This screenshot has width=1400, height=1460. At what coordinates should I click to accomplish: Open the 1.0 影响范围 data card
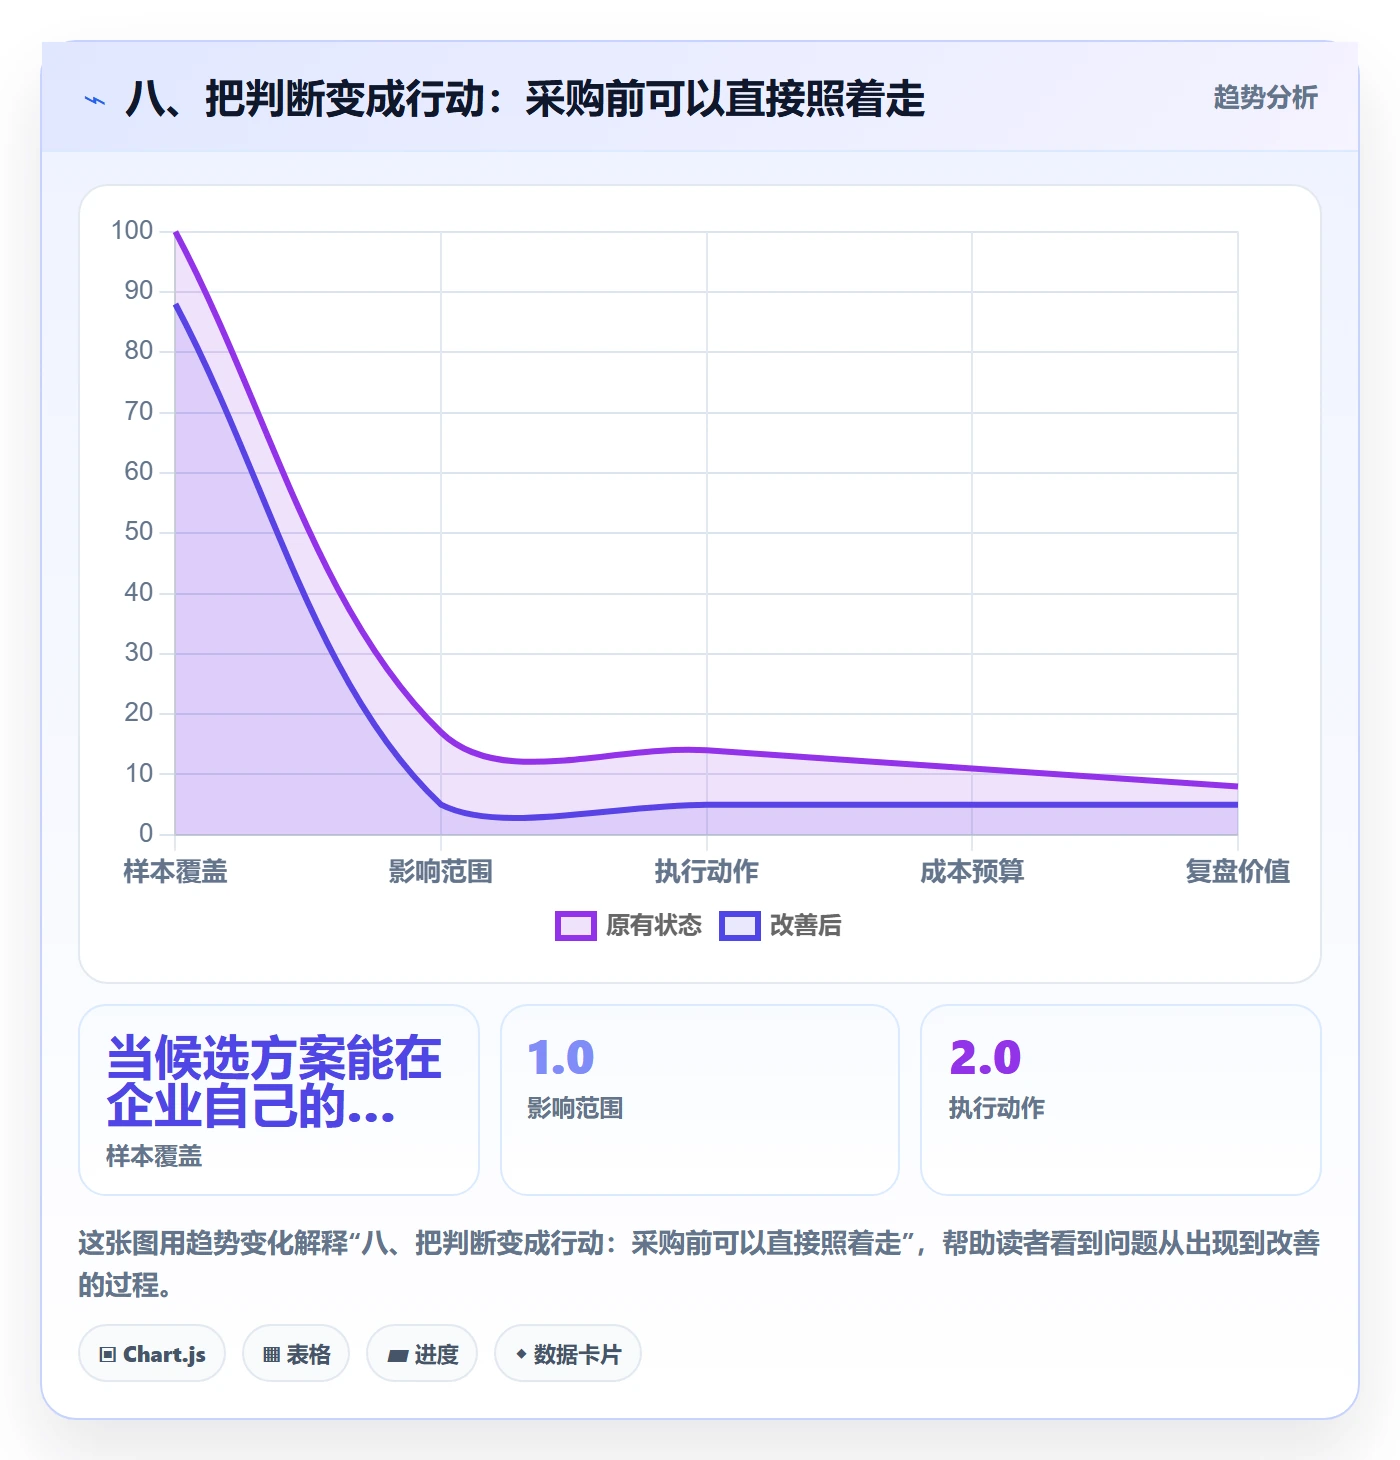coord(700,1100)
